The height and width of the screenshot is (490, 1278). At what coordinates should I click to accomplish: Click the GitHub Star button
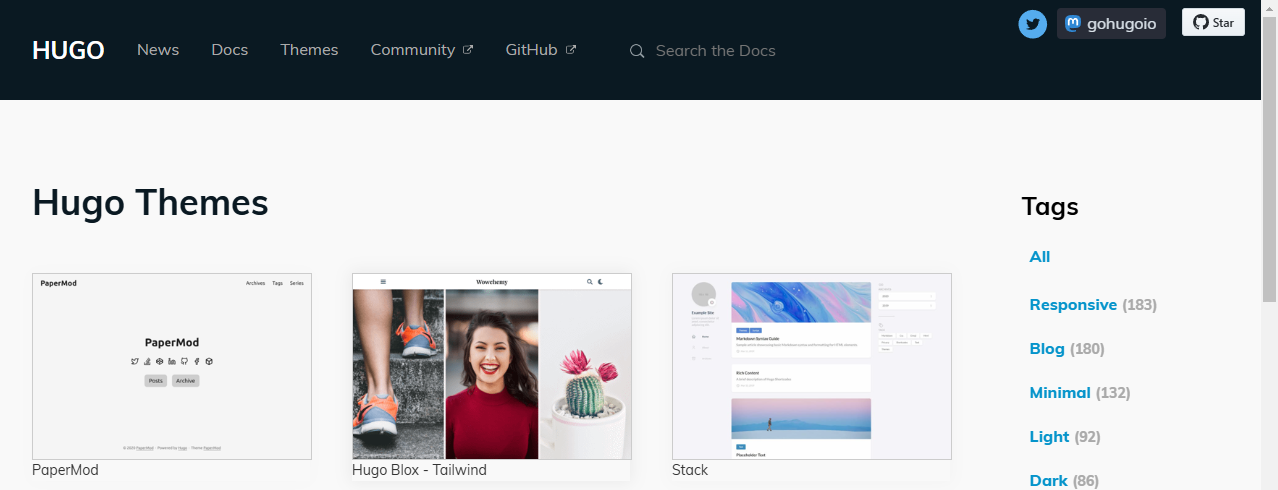tap(1213, 22)
